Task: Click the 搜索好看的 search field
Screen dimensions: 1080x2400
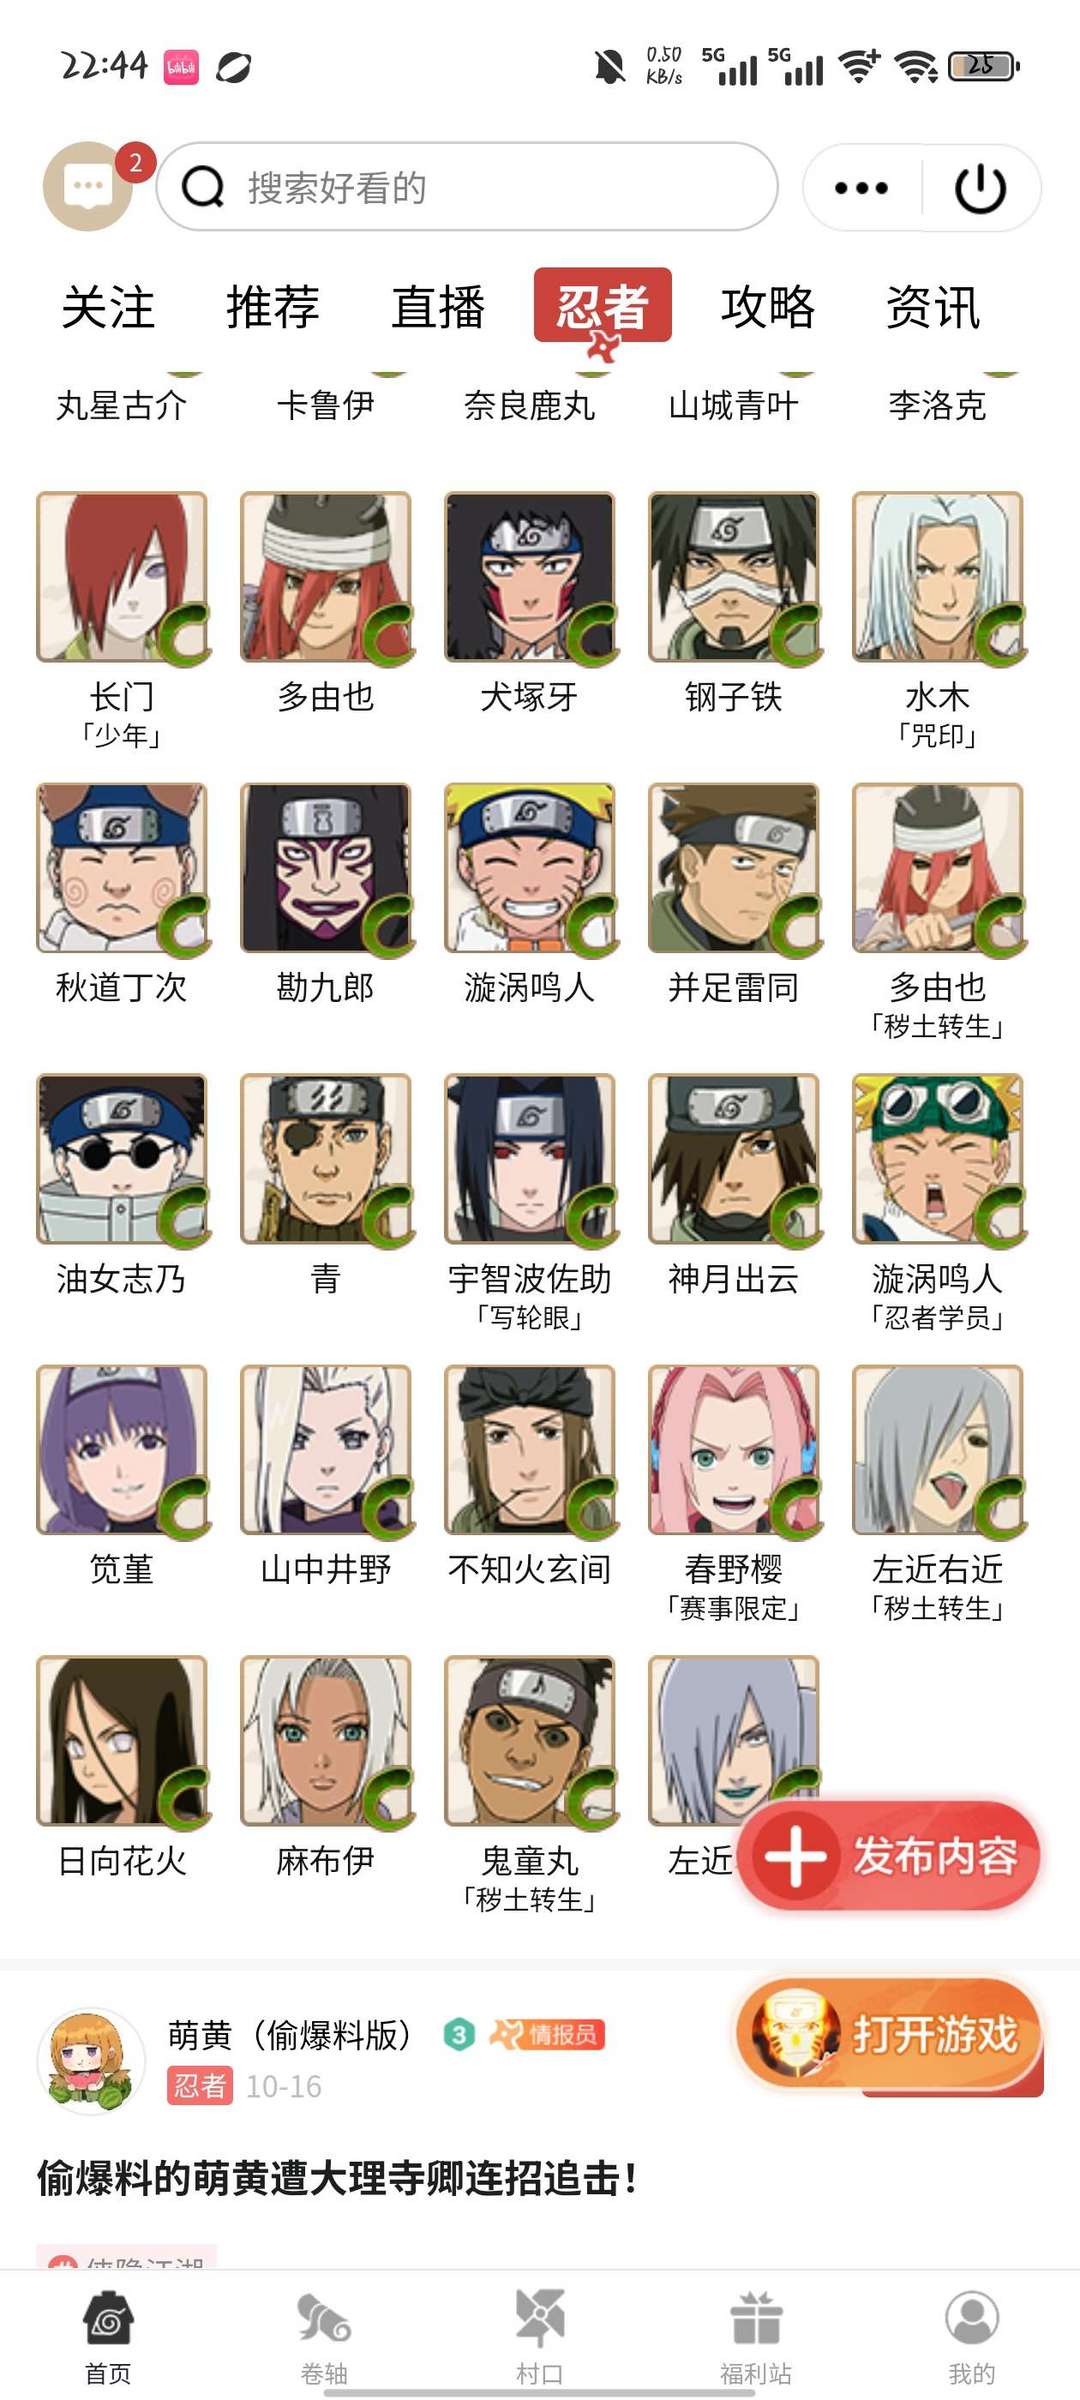Action: point(467,187)
